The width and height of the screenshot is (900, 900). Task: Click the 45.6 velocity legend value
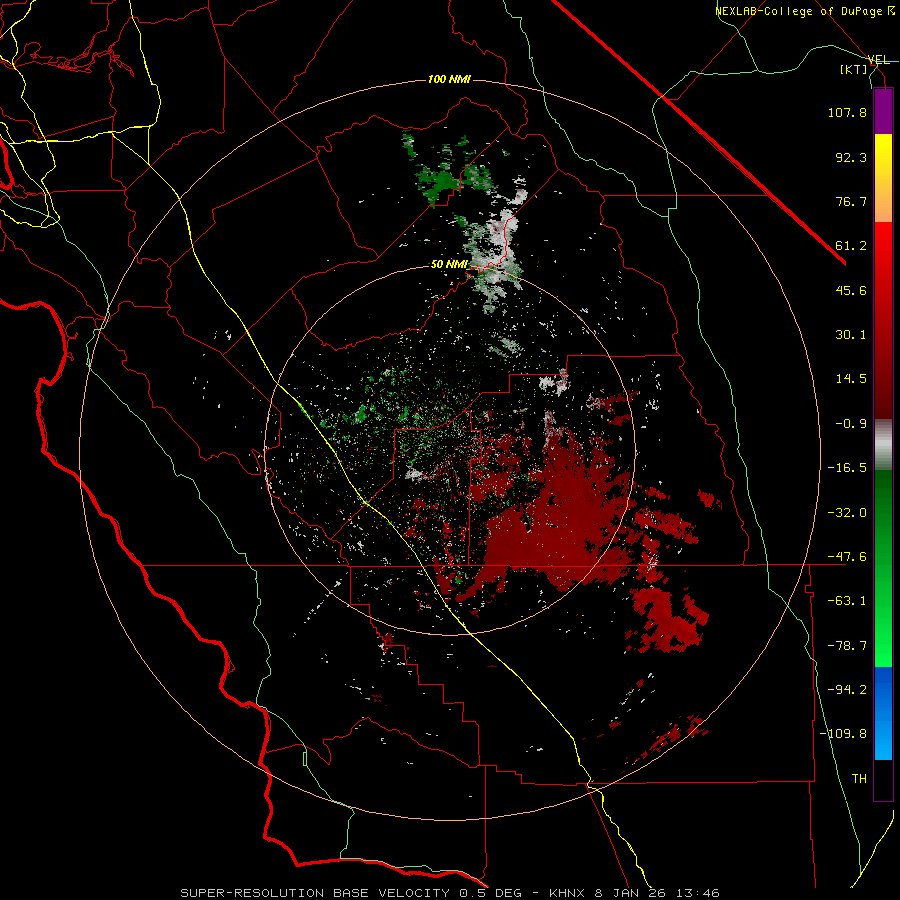[x=851, y=290]
